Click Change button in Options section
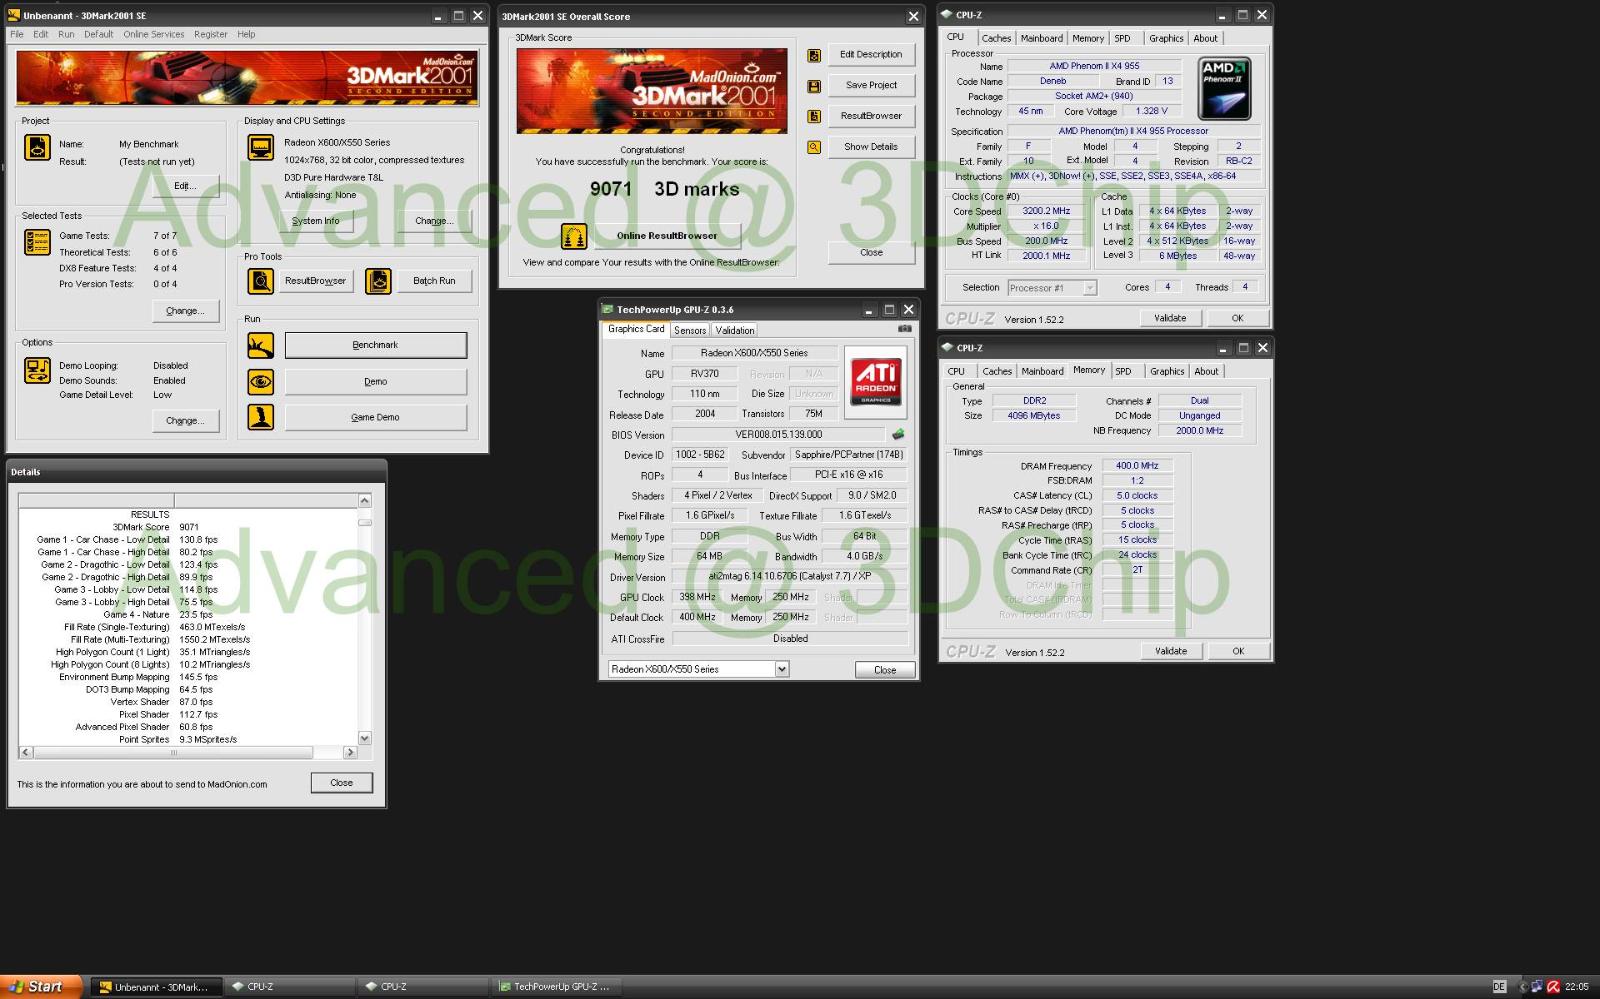This screenshot has height=999, width=1600. click(184, 421)
